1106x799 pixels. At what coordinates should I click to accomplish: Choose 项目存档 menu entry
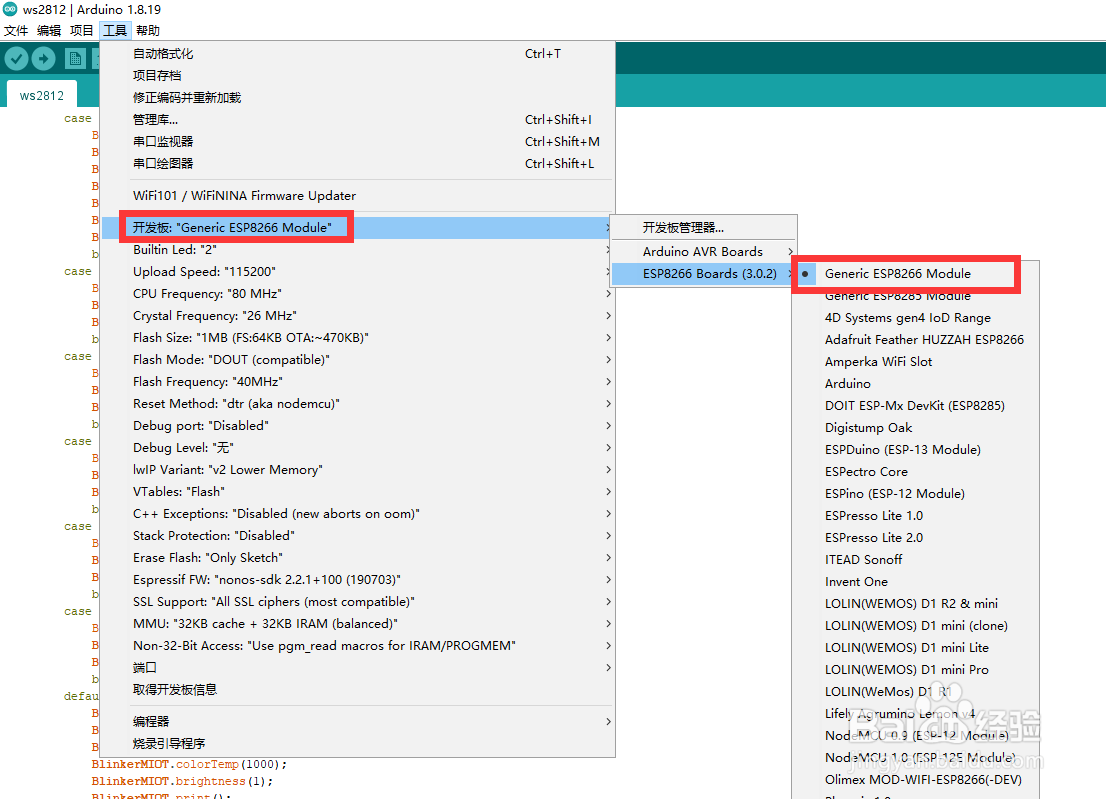pos(358,75)
